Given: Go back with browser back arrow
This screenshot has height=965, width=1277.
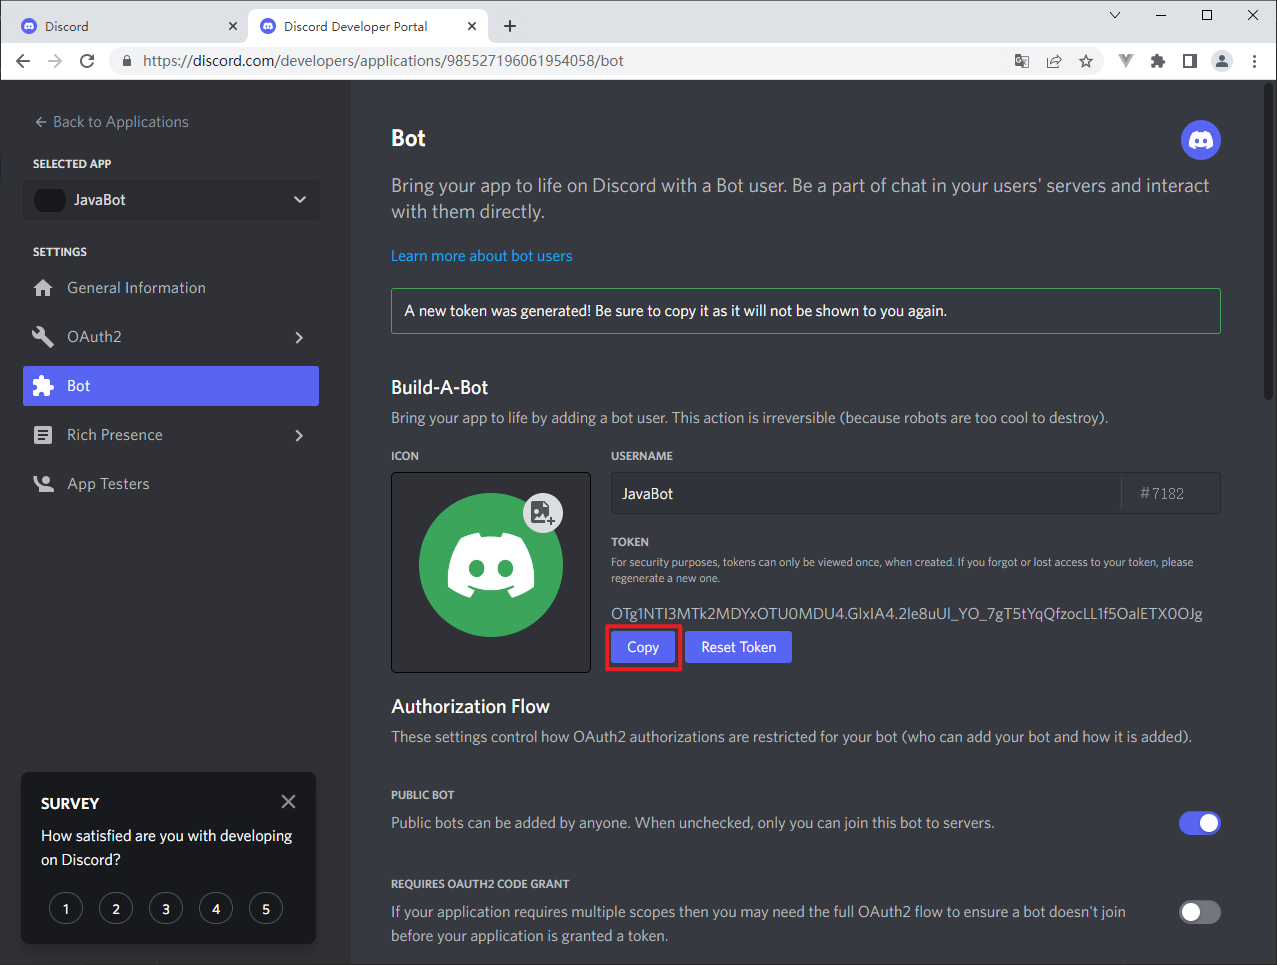Looking at the screenshot, I should click(x=23, y=61).
